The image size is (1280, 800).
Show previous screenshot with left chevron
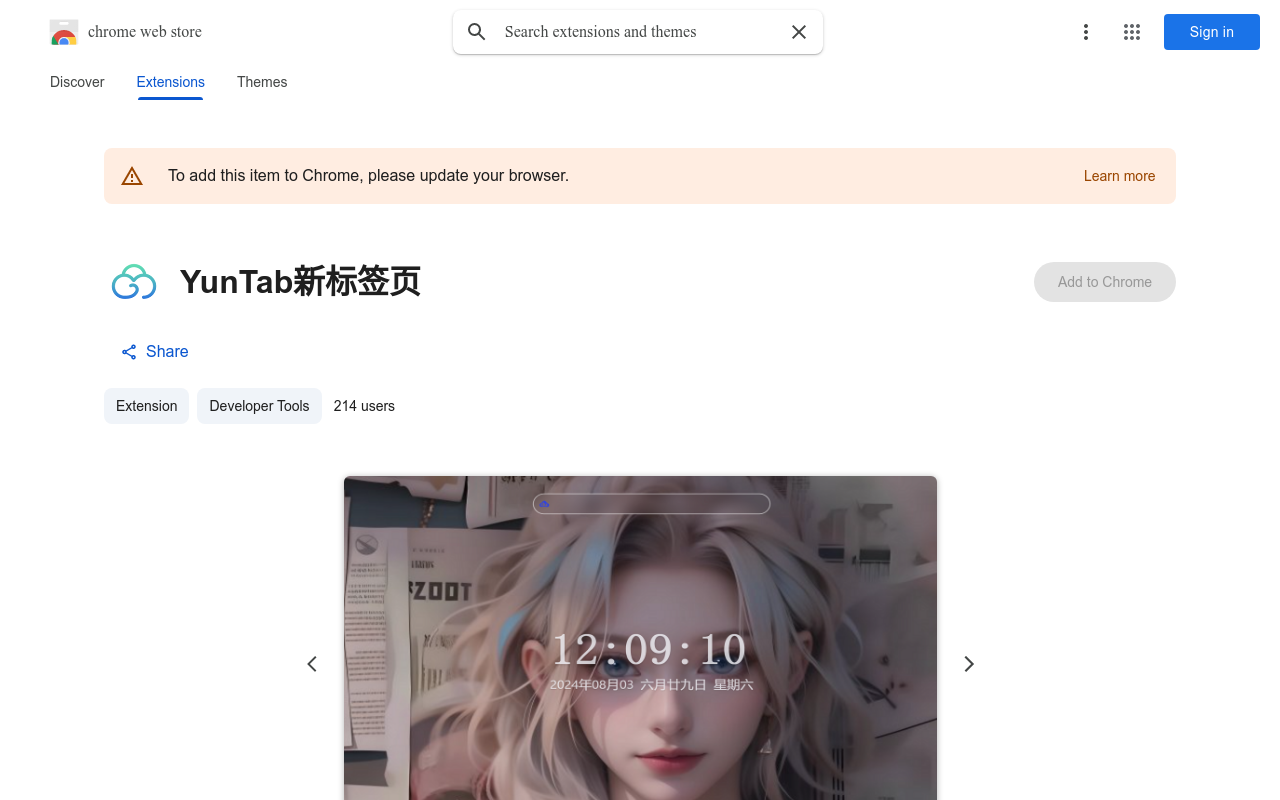click(x=312, y=664)
